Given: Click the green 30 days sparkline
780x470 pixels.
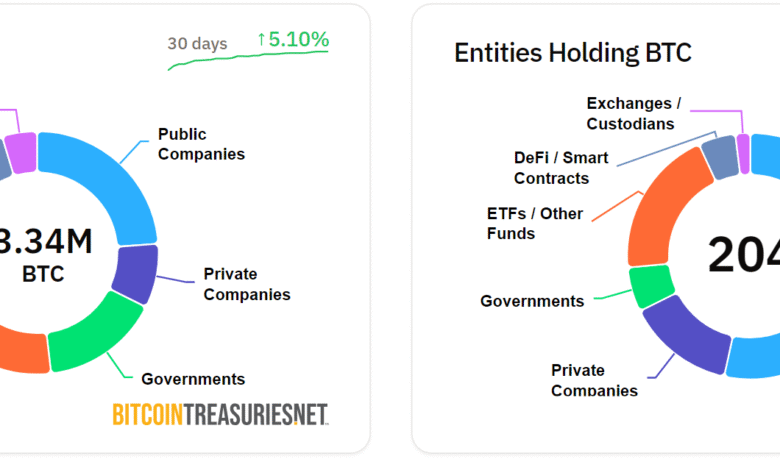Looking at the screenshot, I should [248, 60].
